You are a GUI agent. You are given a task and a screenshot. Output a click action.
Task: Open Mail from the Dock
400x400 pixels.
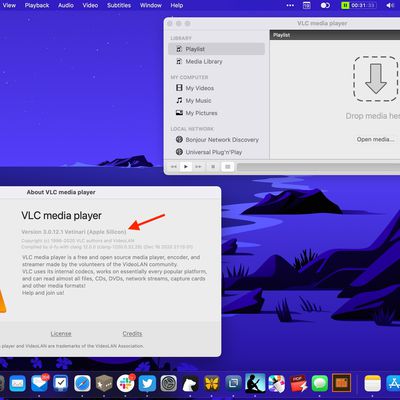coord(17,384)
